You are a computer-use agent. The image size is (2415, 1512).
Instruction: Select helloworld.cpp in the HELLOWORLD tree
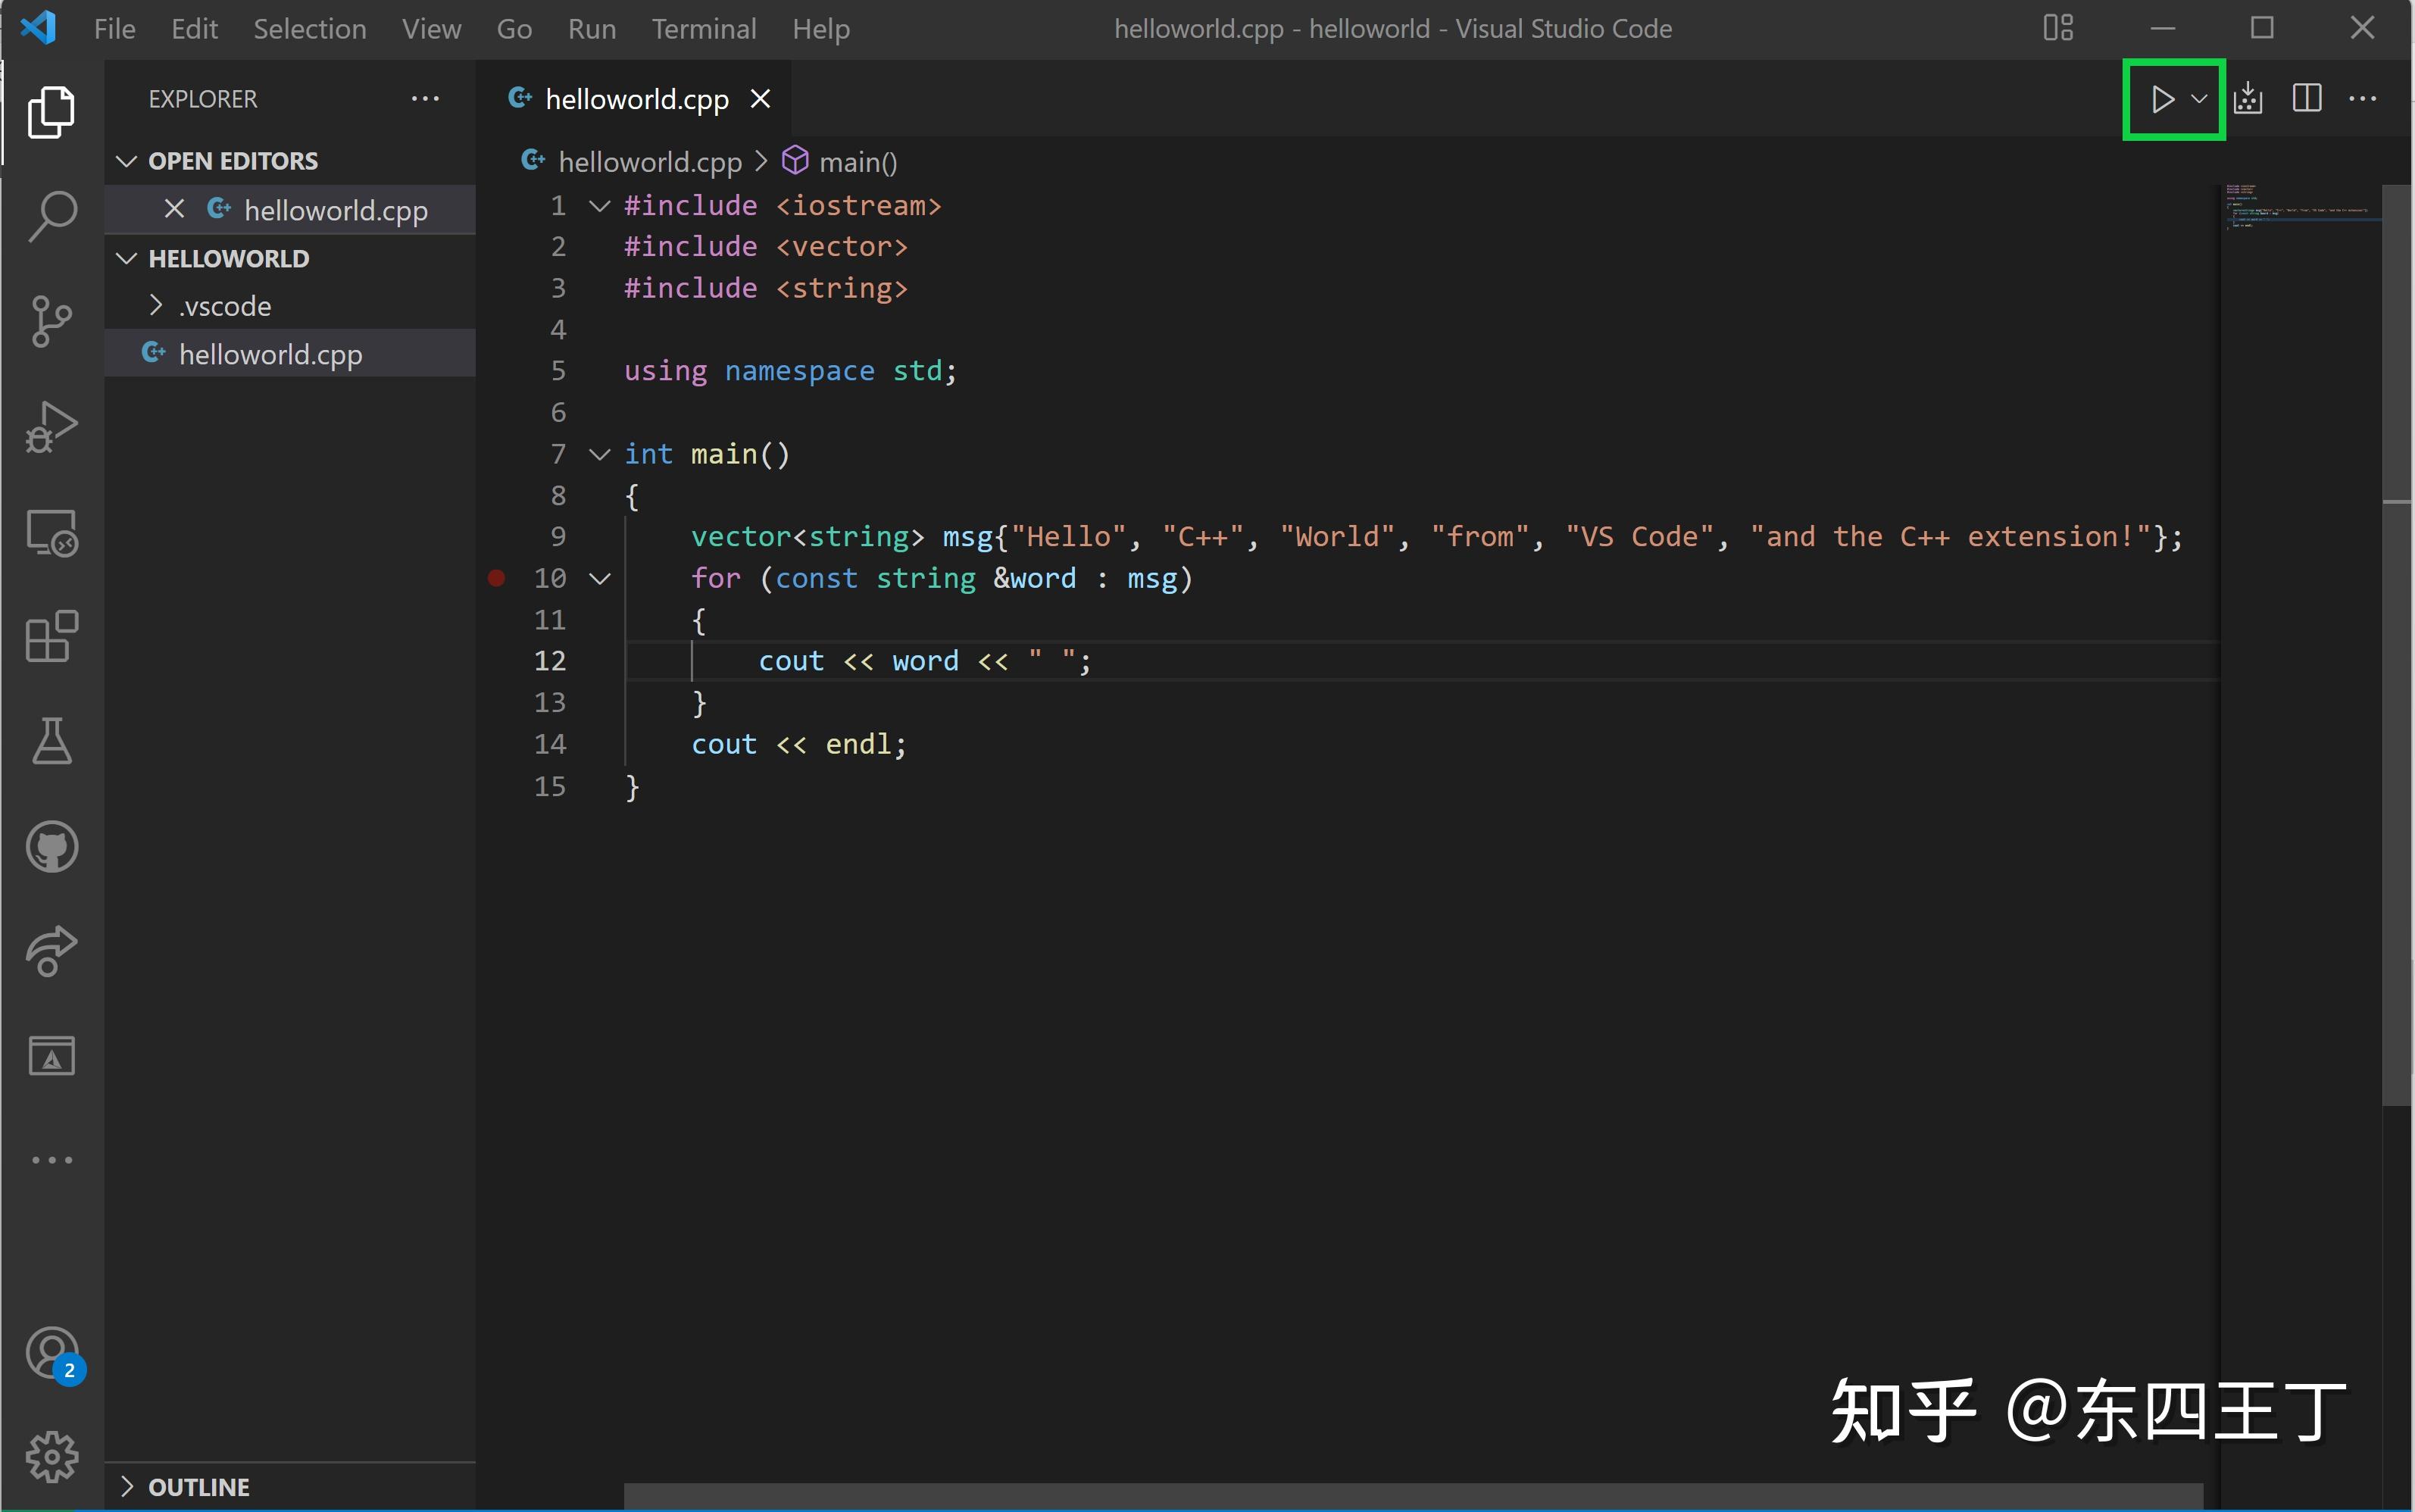click(x=290, y=354)
